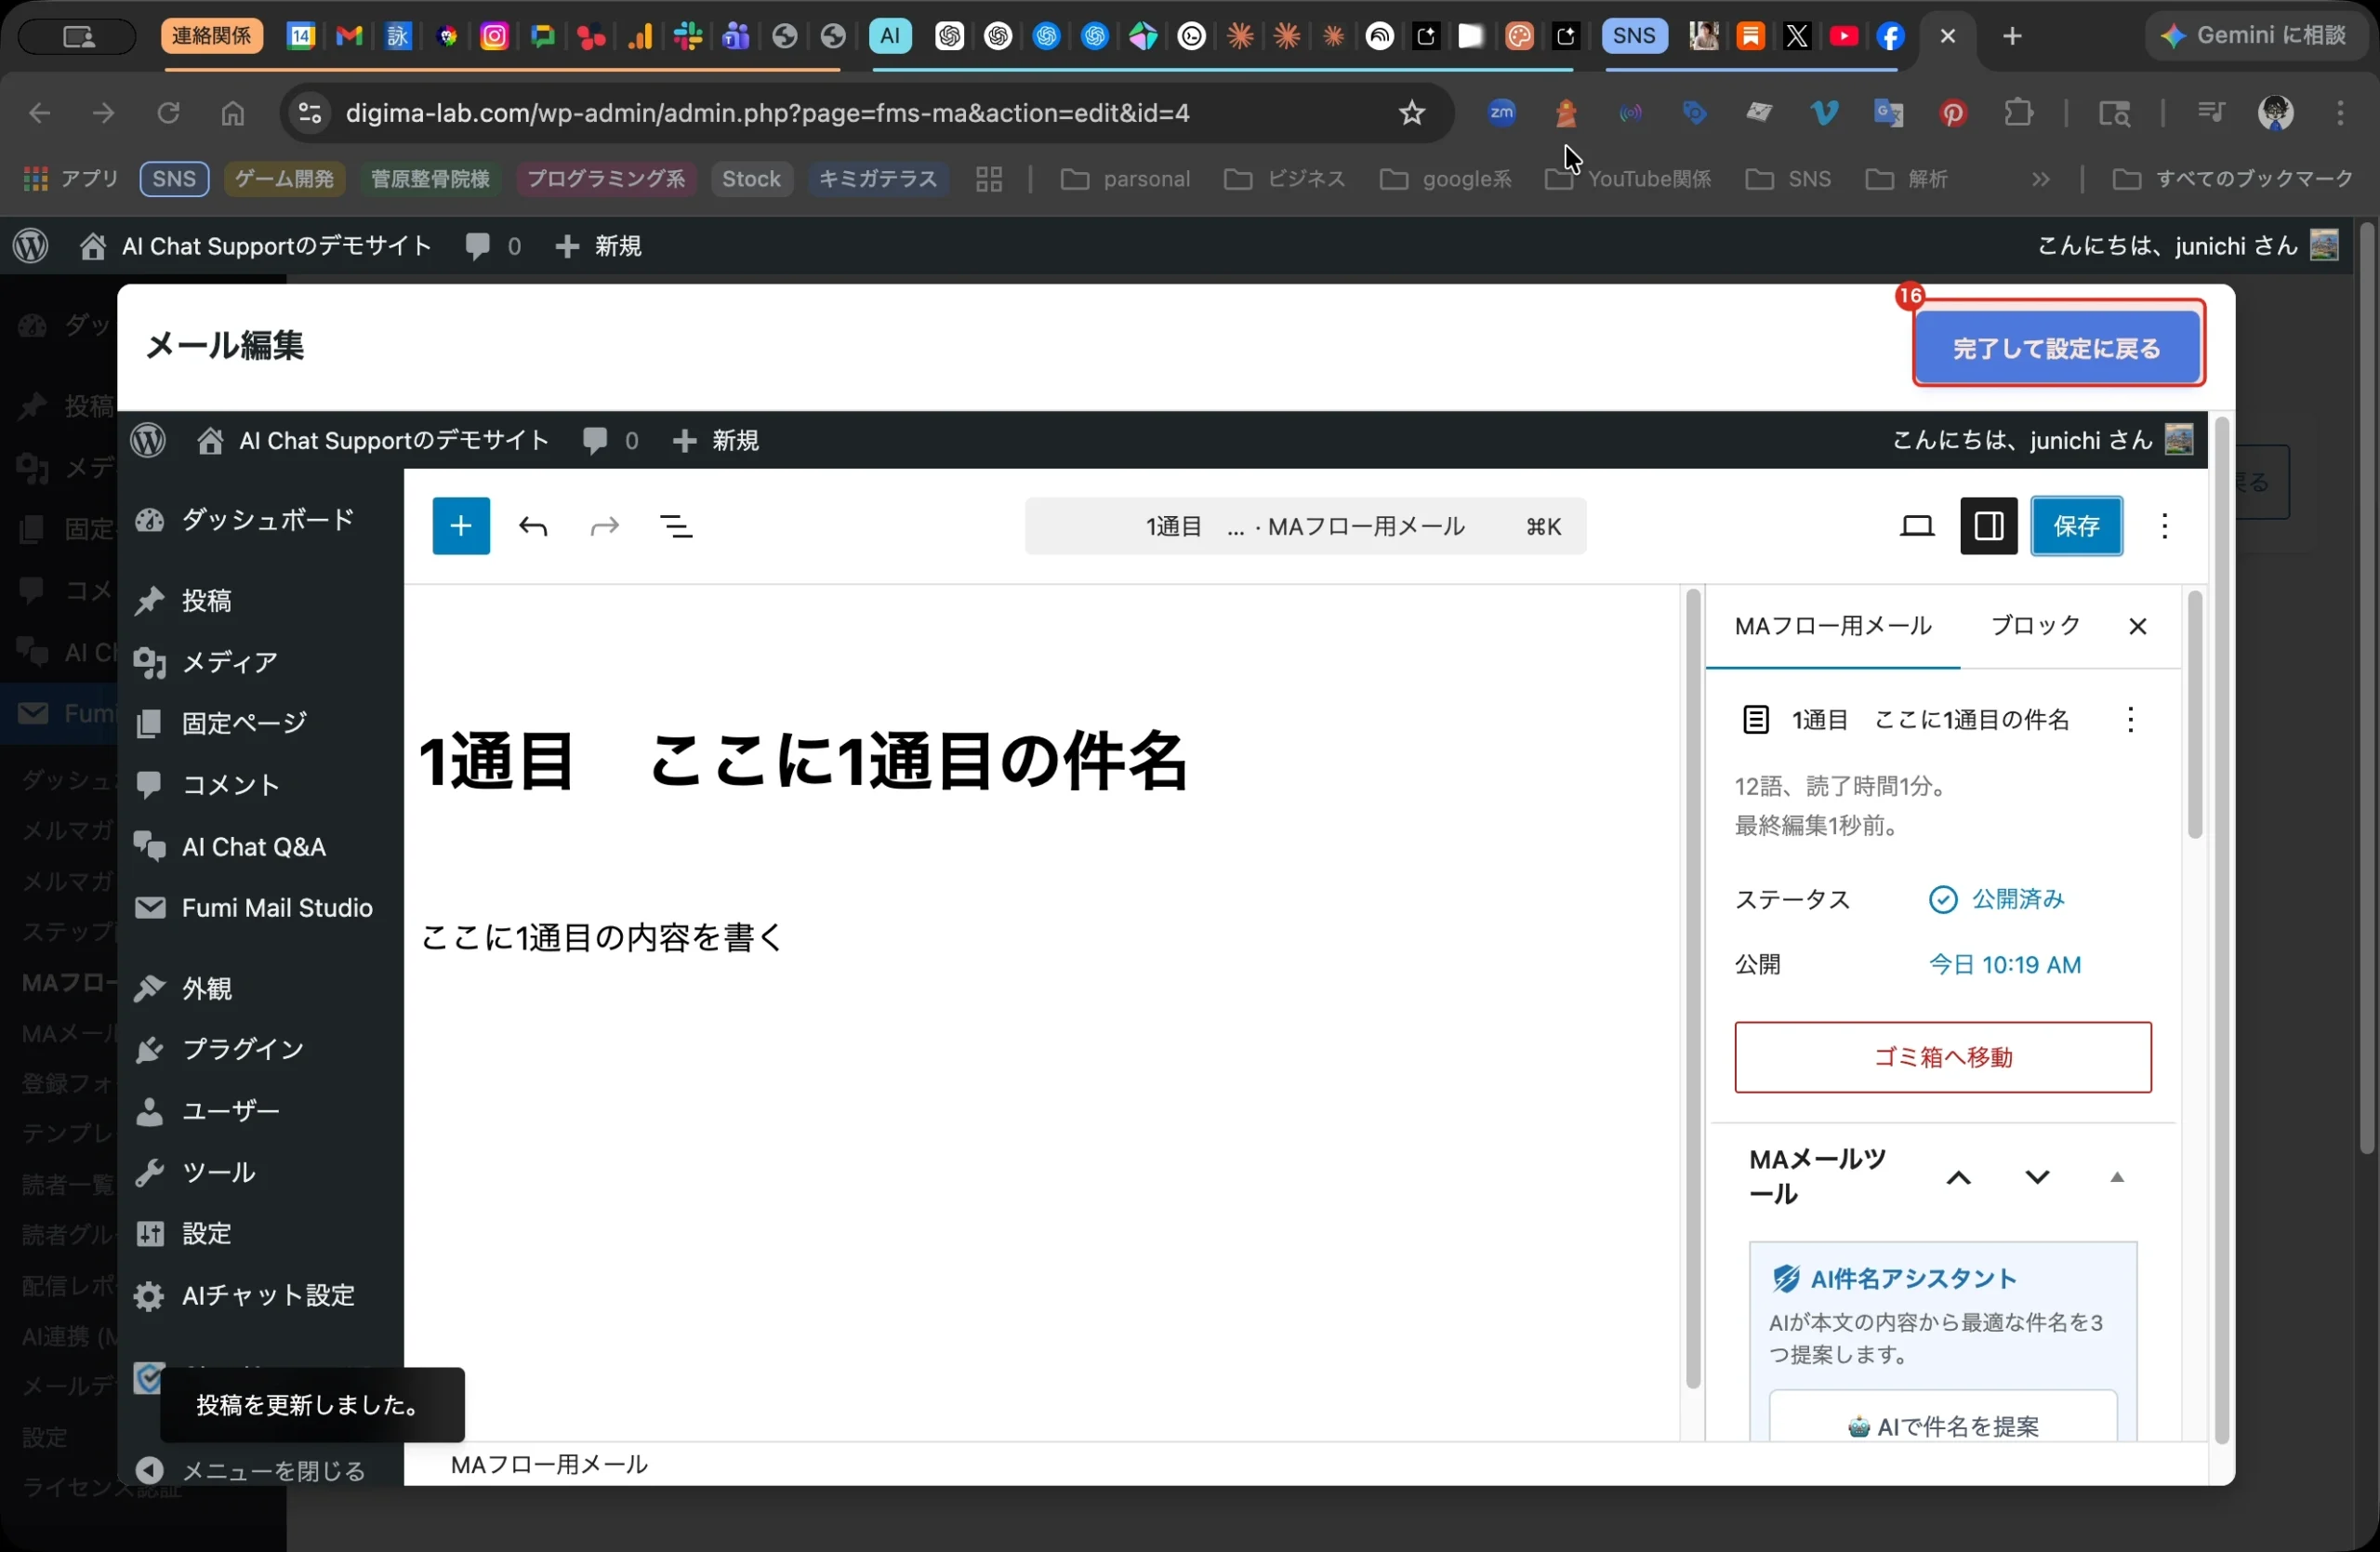Click こんにちは、junichi さん in outer admin bar
Screen dimensions: 2380x1552
[x=2187, y=246]
